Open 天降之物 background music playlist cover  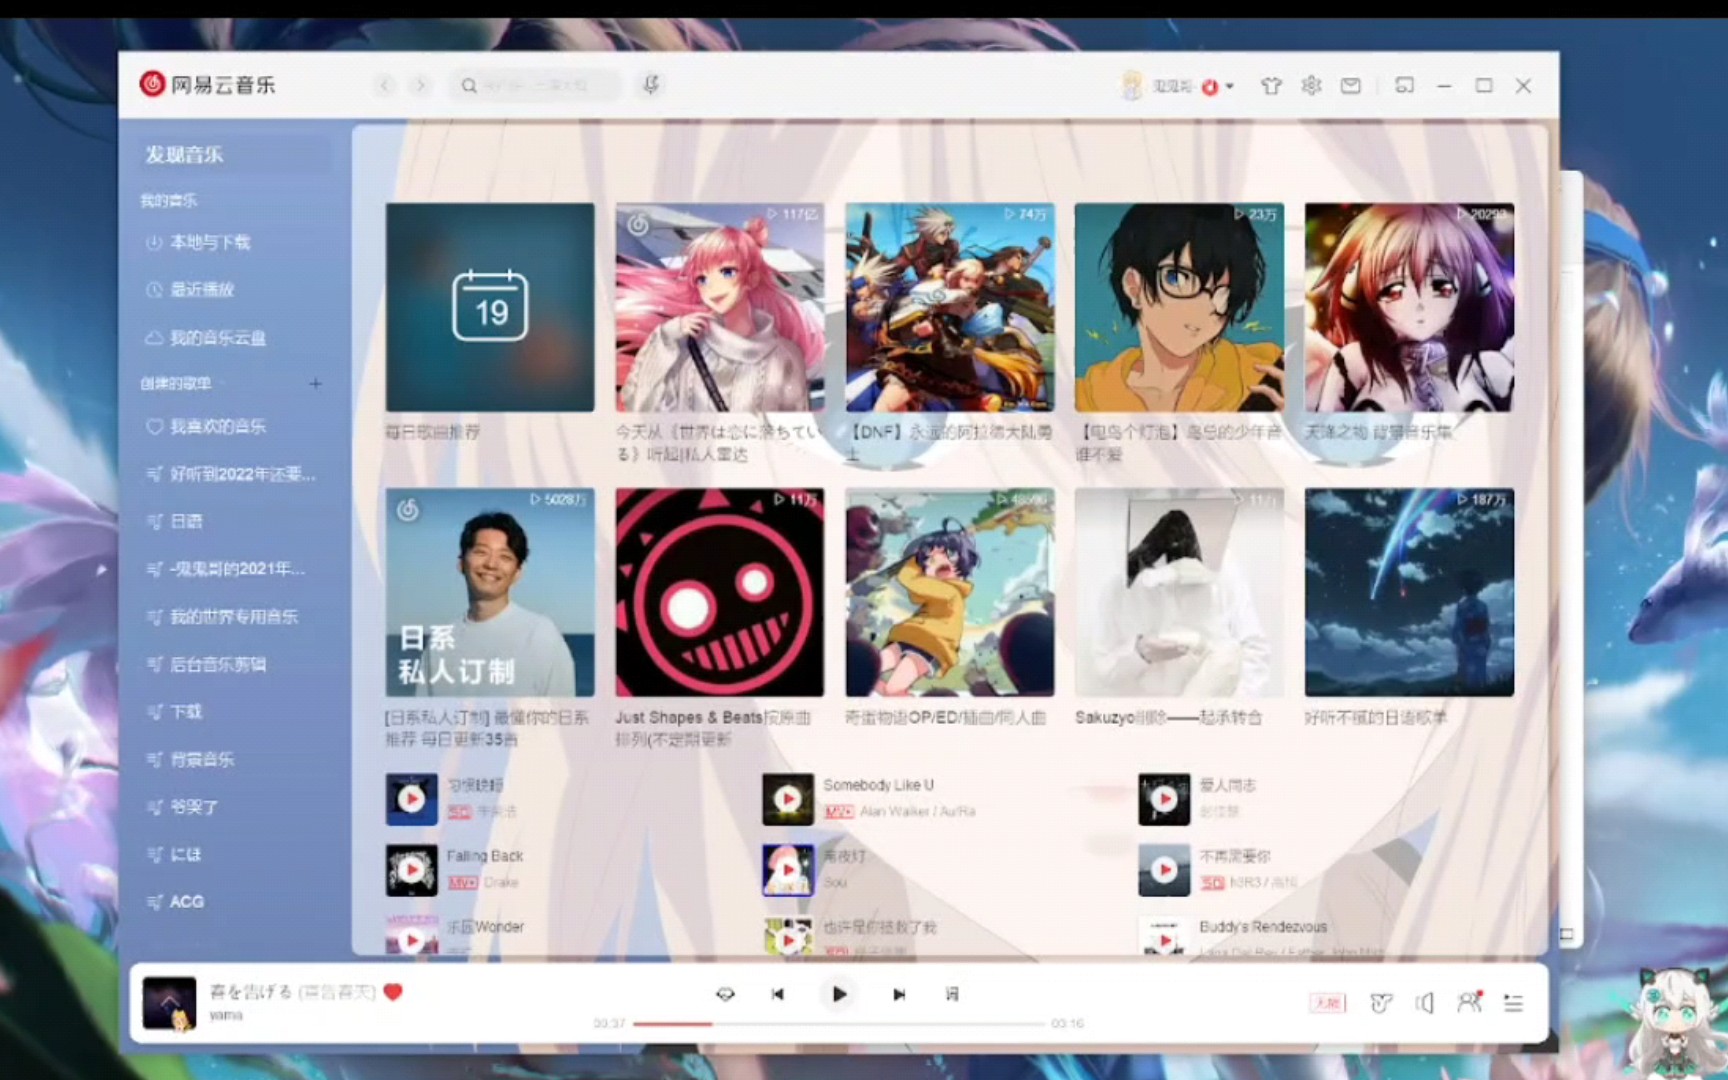pos(1410,307)
